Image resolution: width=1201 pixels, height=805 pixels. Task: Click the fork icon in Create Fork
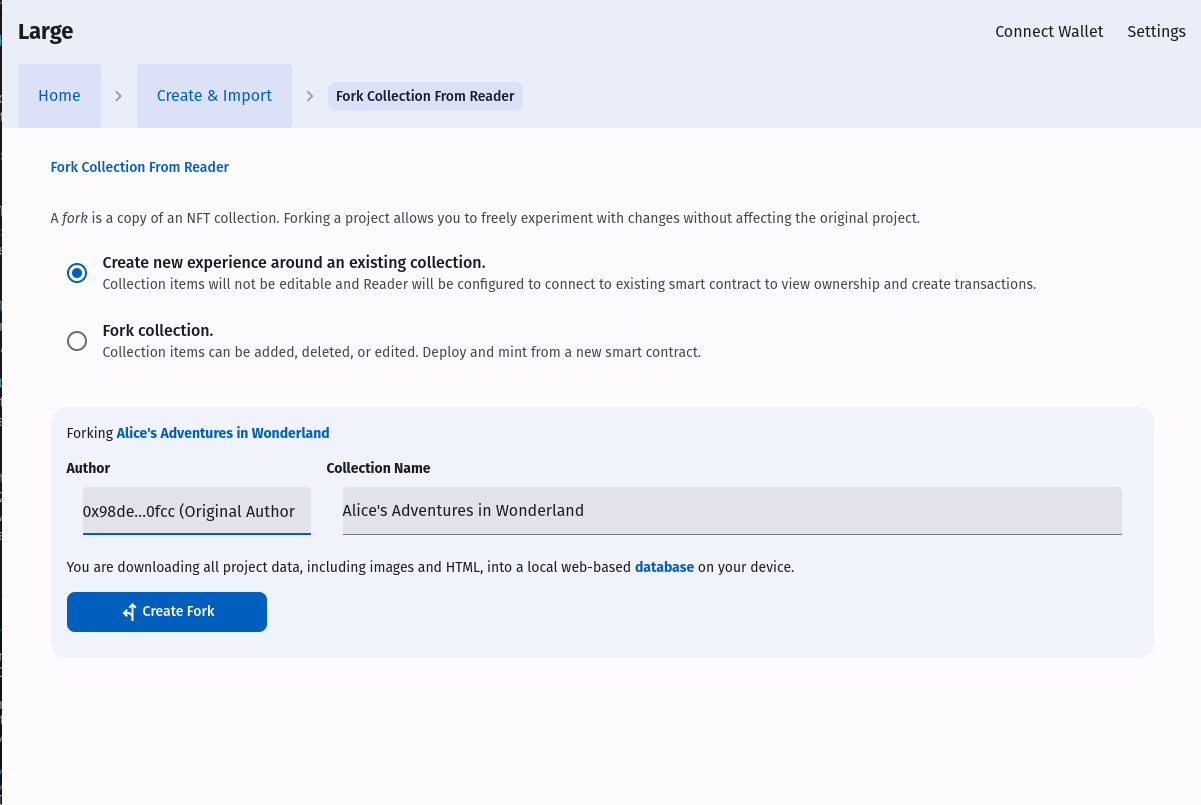coord(129,612)
